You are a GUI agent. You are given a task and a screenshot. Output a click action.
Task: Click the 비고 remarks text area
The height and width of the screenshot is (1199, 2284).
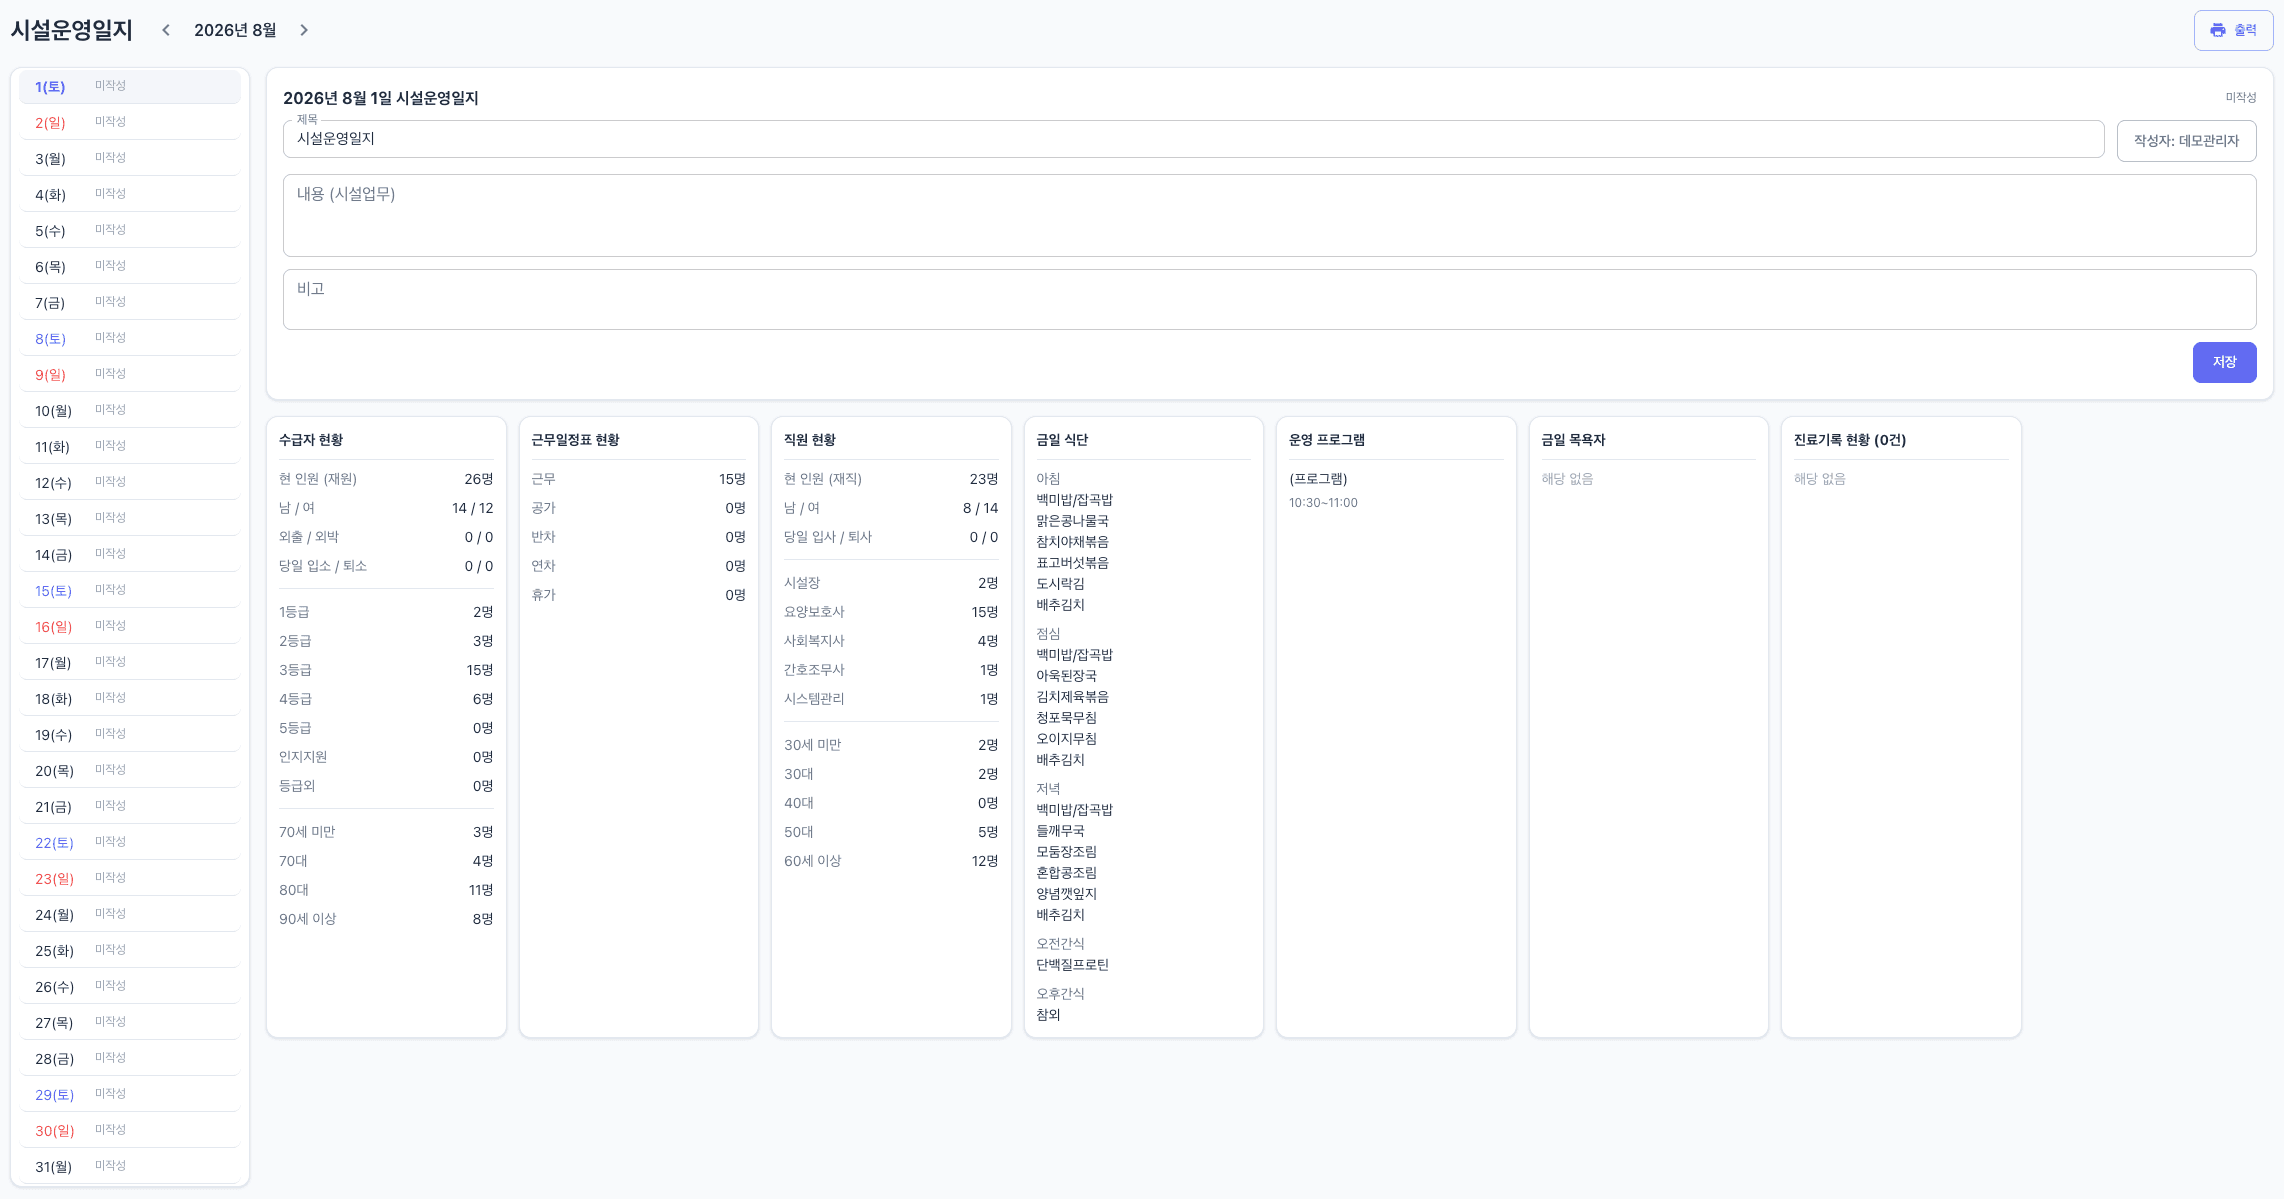click(x=1269, y=299)
